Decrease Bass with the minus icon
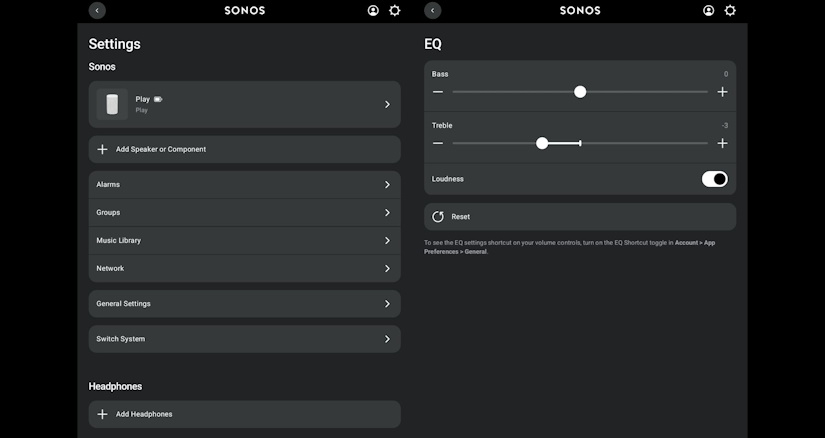Screen dimensions: 825x438 [438, 92]
